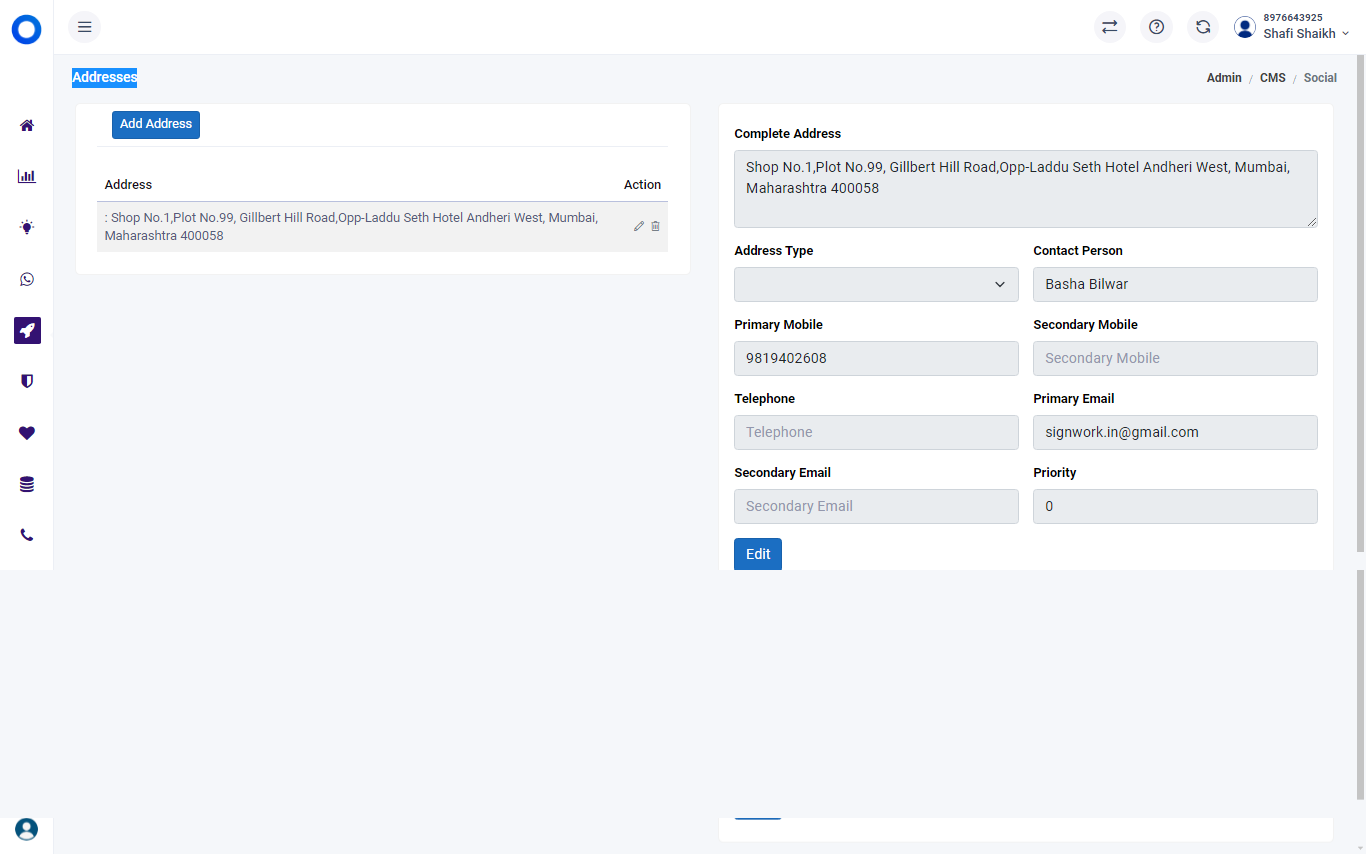Screen dimensions: 1366x854
Task: Click the phone number 8976643925 in header
Action: pyautogui.click(x=1293, y=18)
